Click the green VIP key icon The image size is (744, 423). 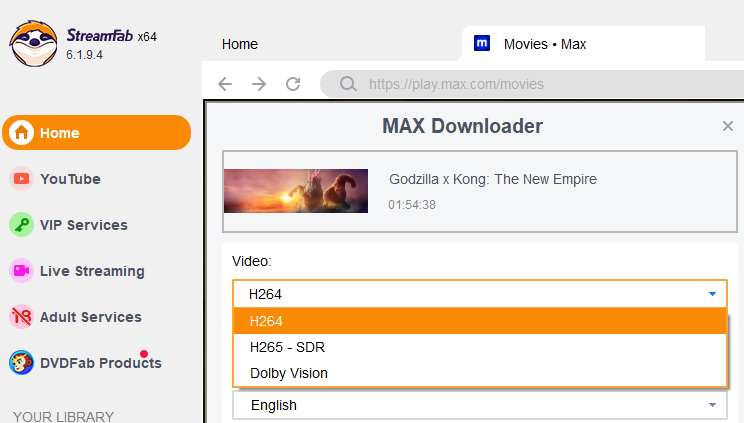(x=21, y=225)
